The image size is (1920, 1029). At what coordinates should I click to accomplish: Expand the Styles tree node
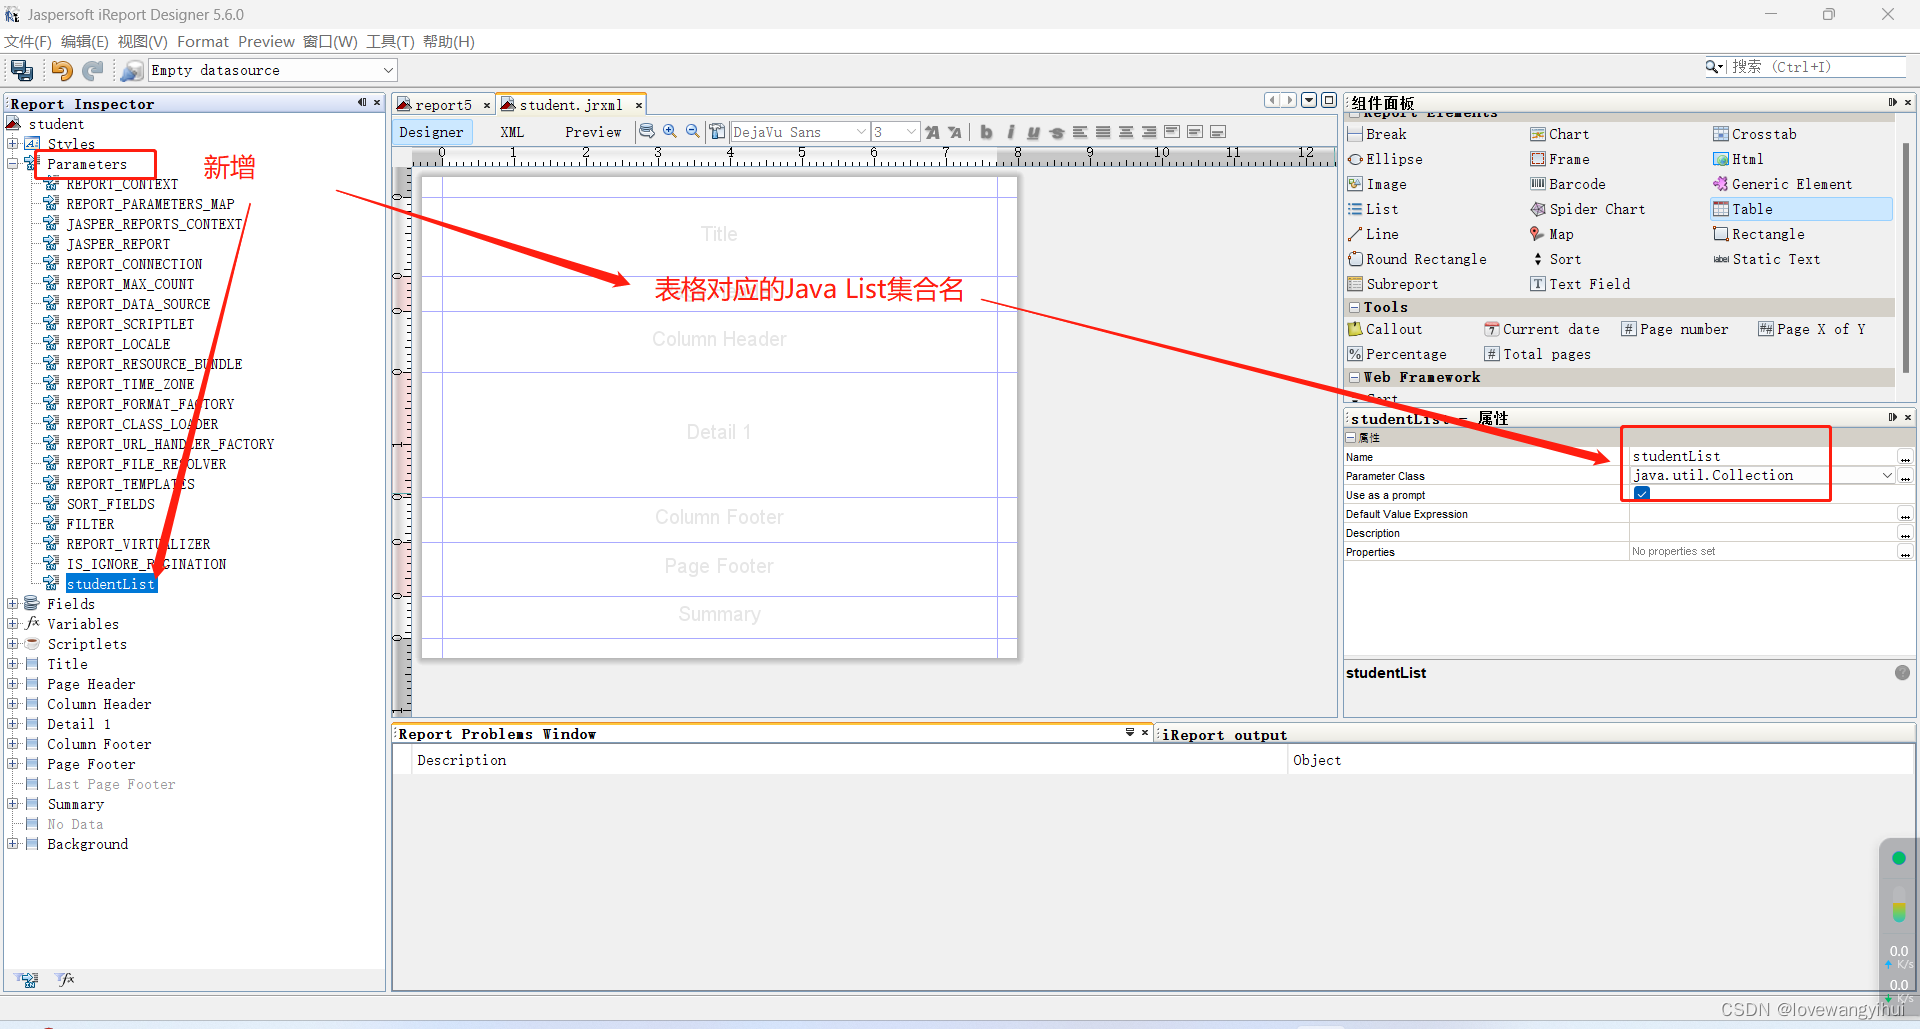click(13, 144)
